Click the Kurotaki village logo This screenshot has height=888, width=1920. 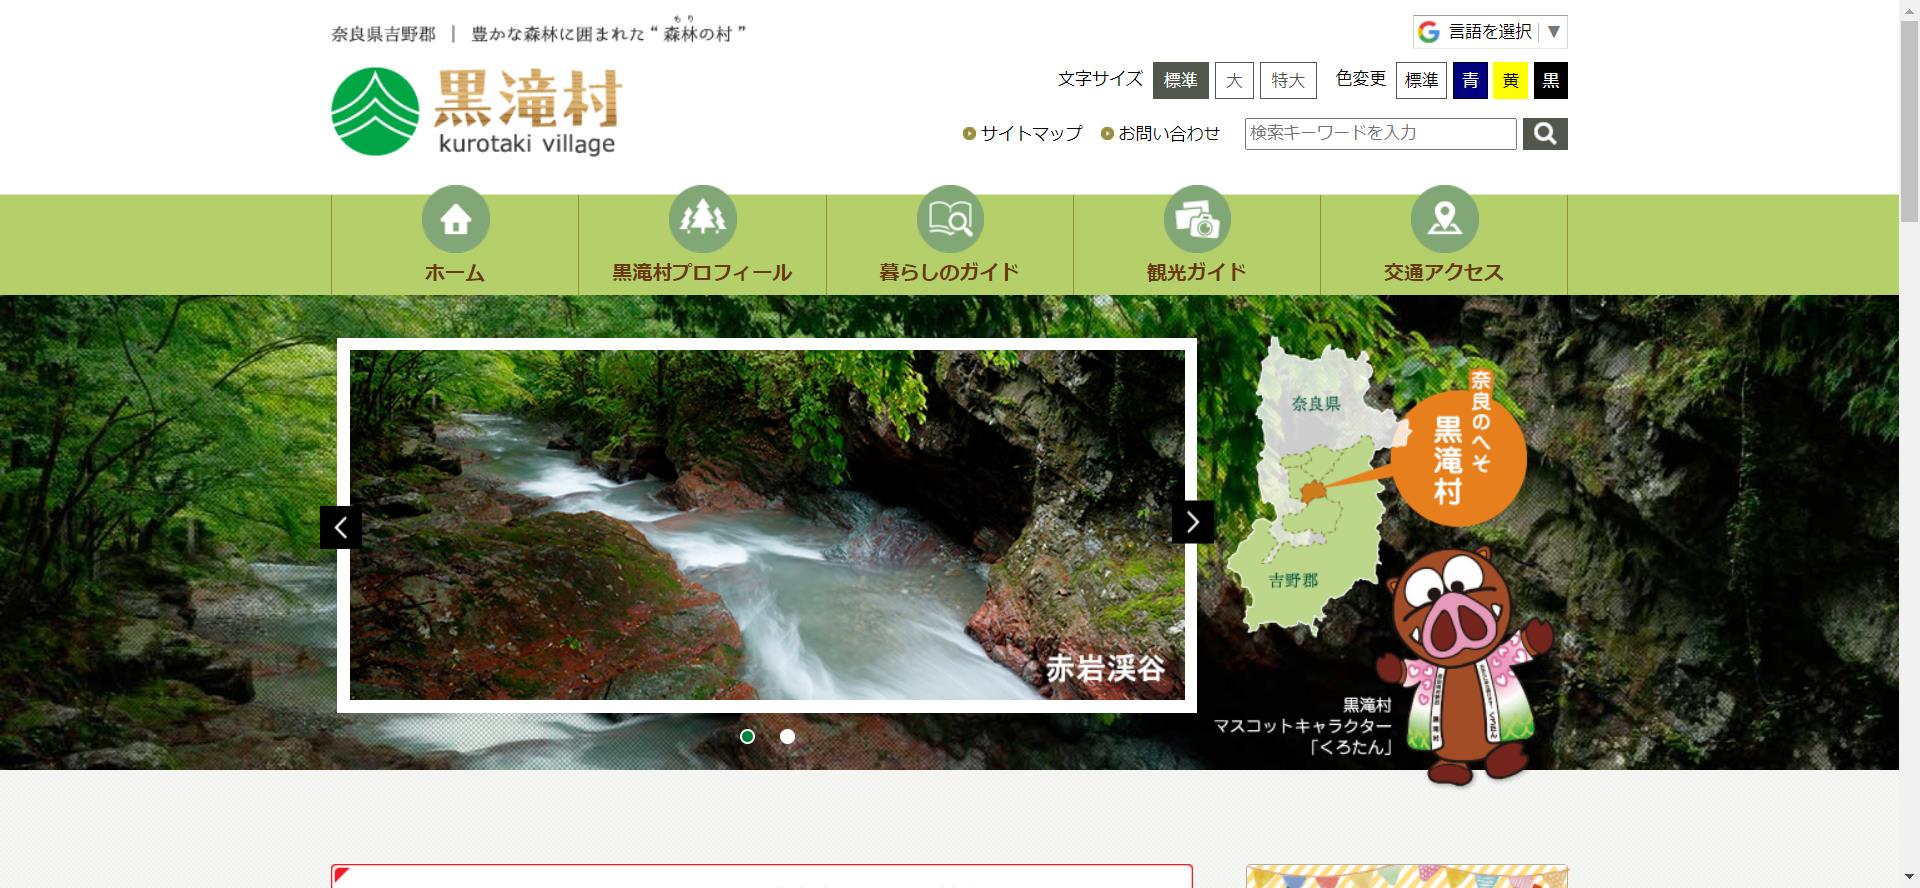tap(477, 112)
